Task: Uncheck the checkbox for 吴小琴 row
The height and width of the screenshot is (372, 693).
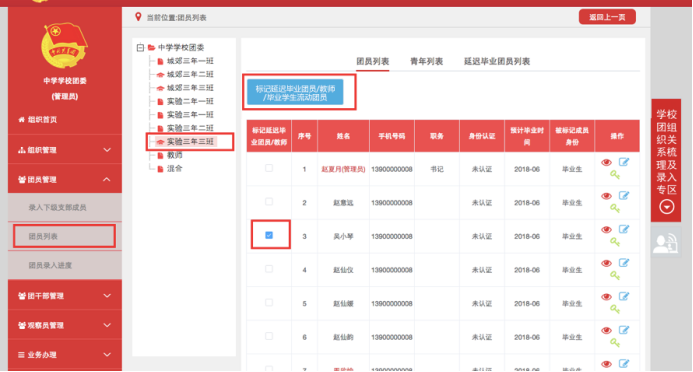Action: (x=269, y=235)
